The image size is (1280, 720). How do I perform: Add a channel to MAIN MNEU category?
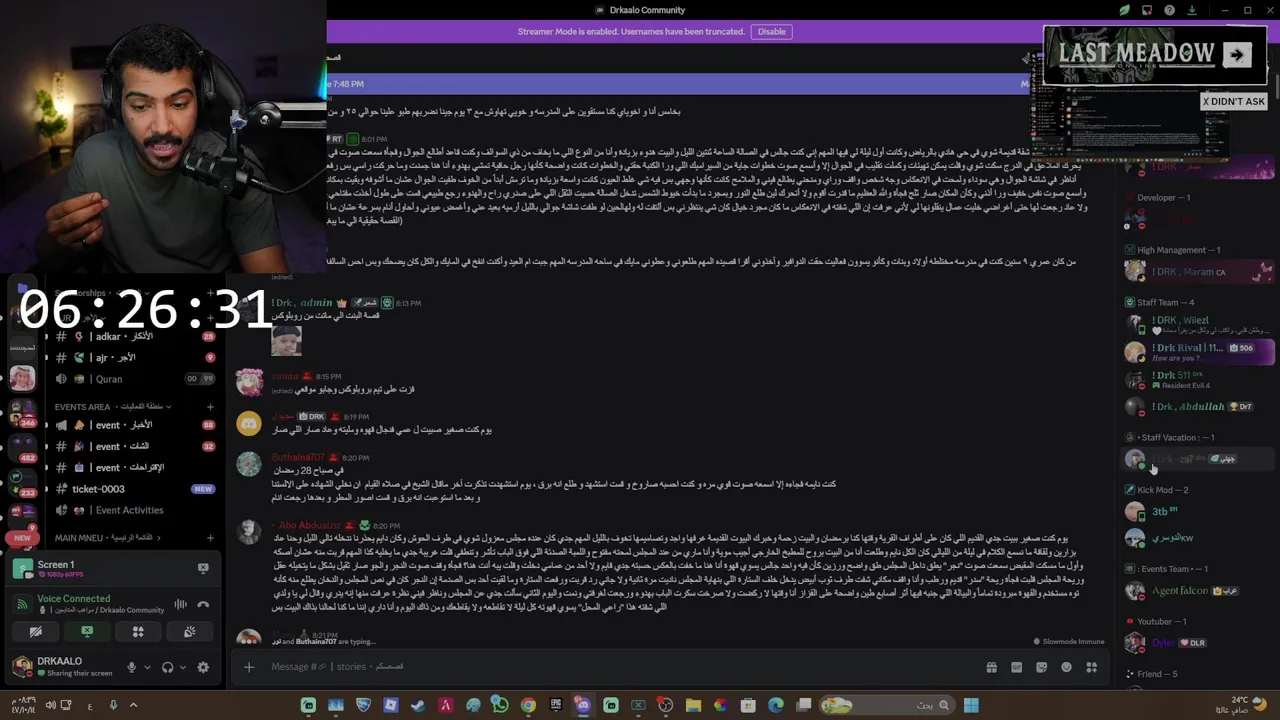210,538
